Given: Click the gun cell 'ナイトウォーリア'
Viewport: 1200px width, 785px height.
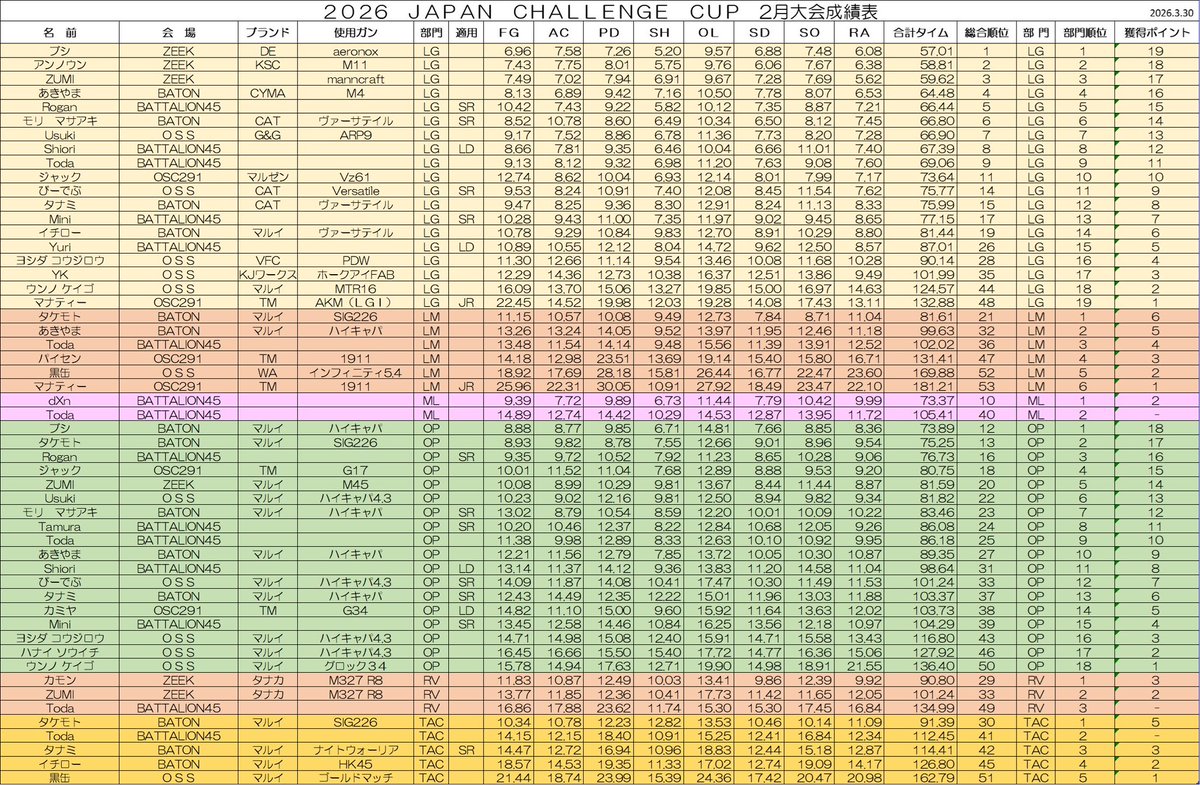Looking at the screenshot, I should point(357,749).
